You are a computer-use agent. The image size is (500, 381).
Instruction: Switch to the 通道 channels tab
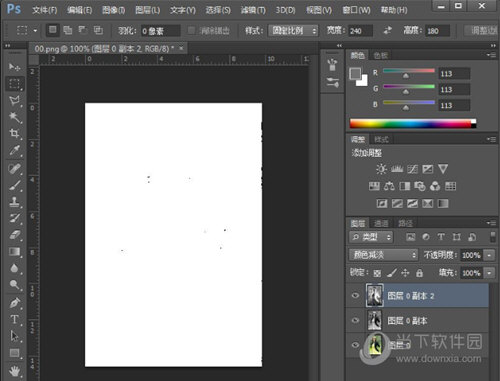[381, 223]
